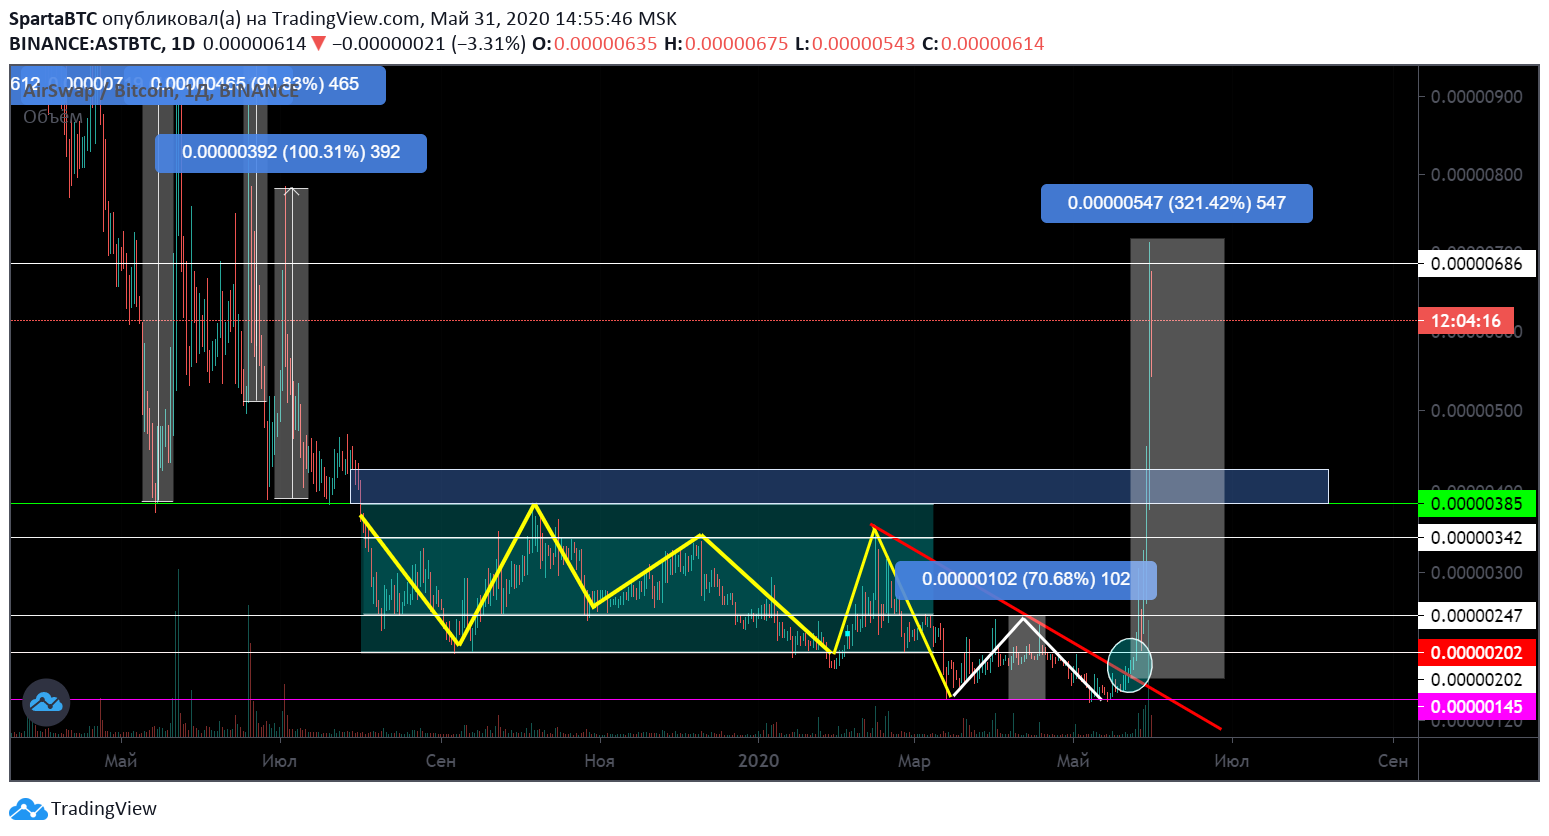The image size is (1549, 836).
Task: Click the 0.00000342 price level label
Action: click(x=1476, y=538)
